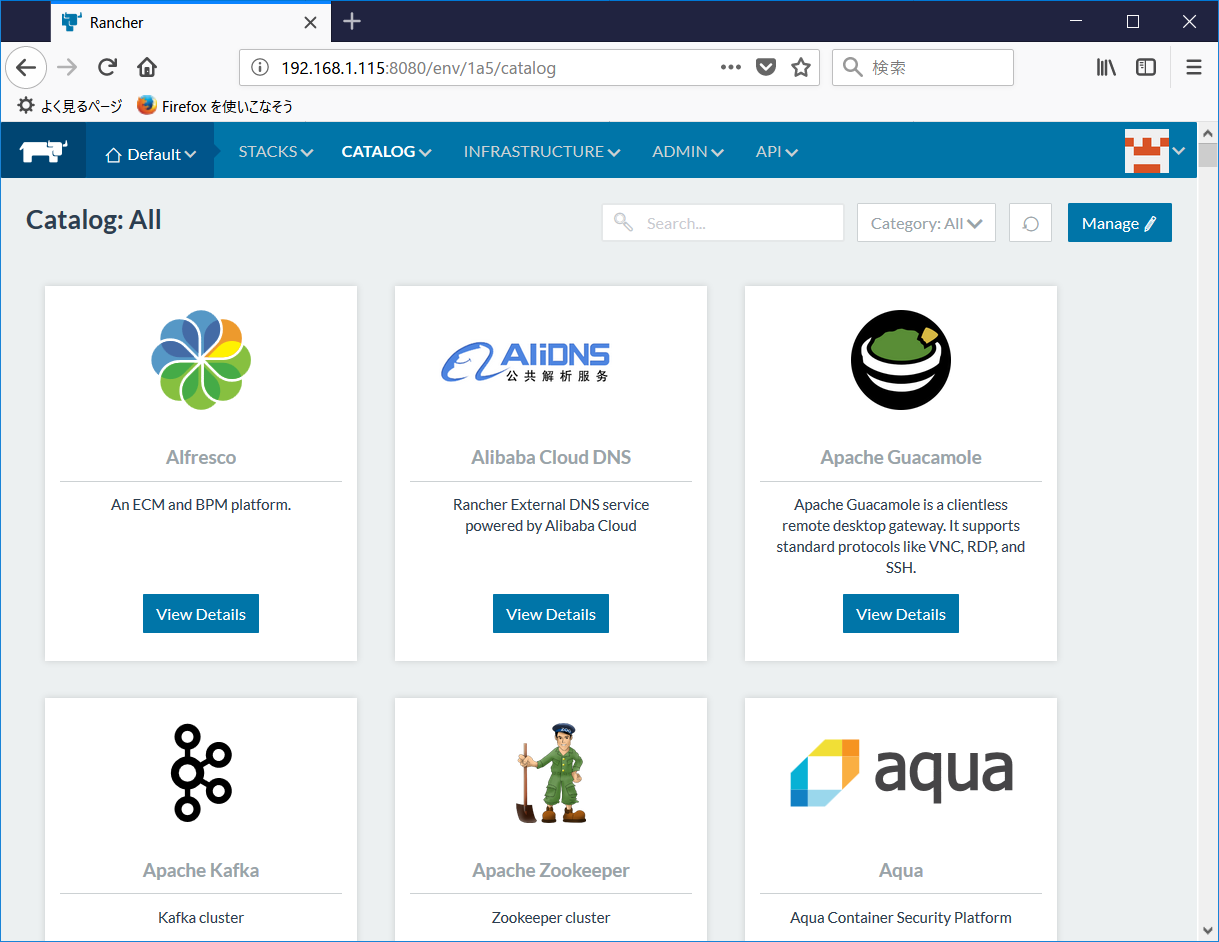Open the よく見るページ bookmark
The image size is (1219, 942).
tap(70, 106)
